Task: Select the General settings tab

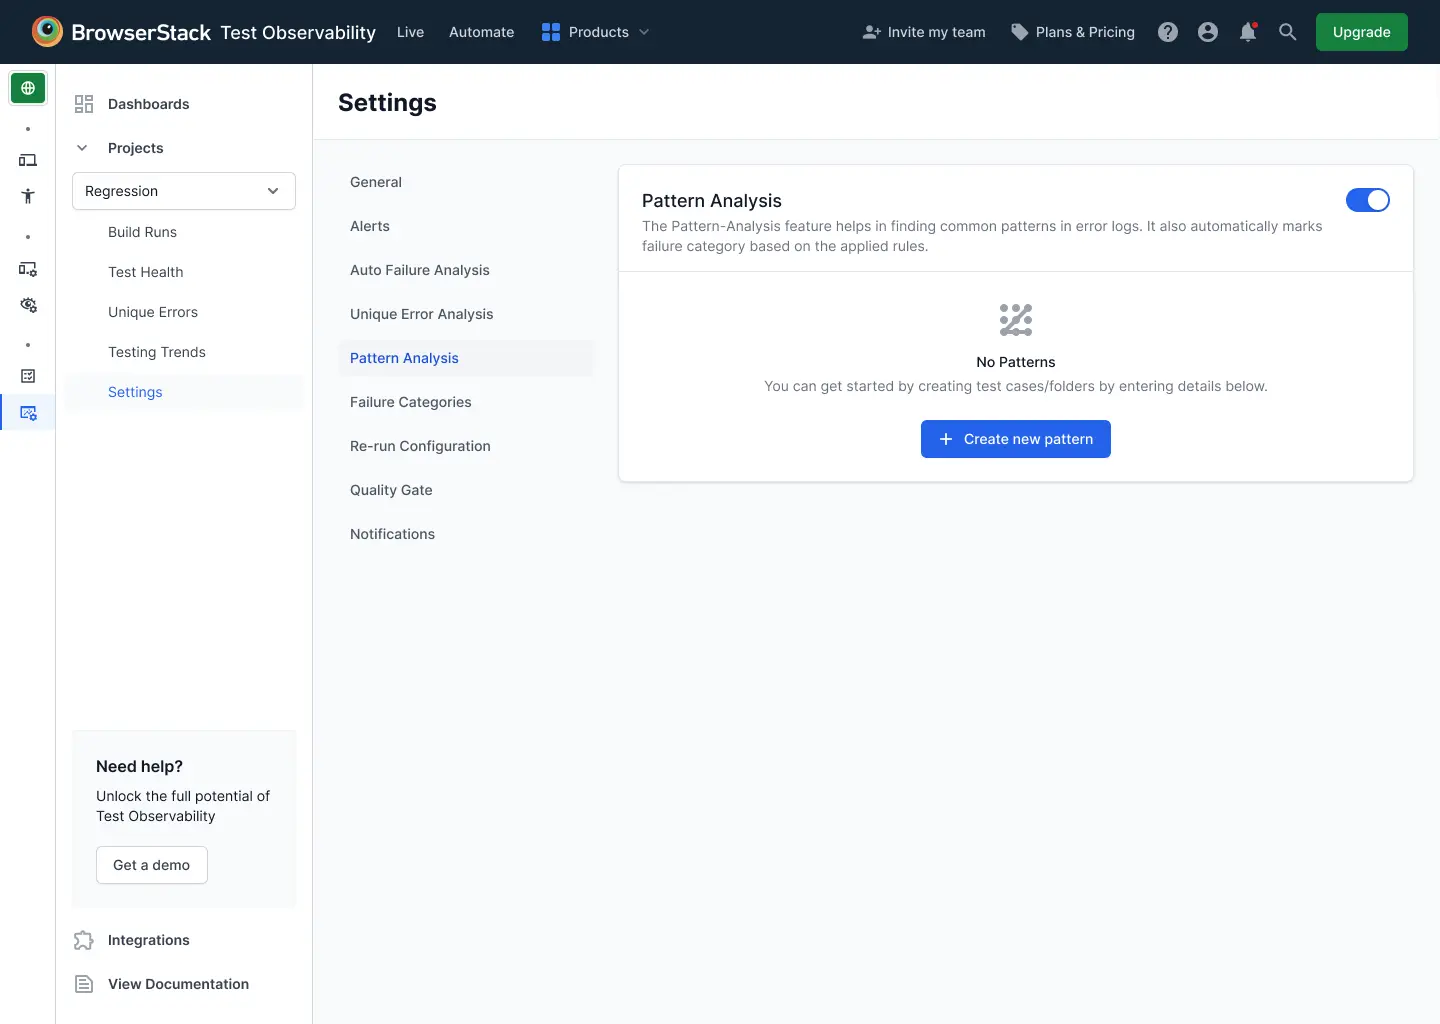Action: click(x=466, y=182)
